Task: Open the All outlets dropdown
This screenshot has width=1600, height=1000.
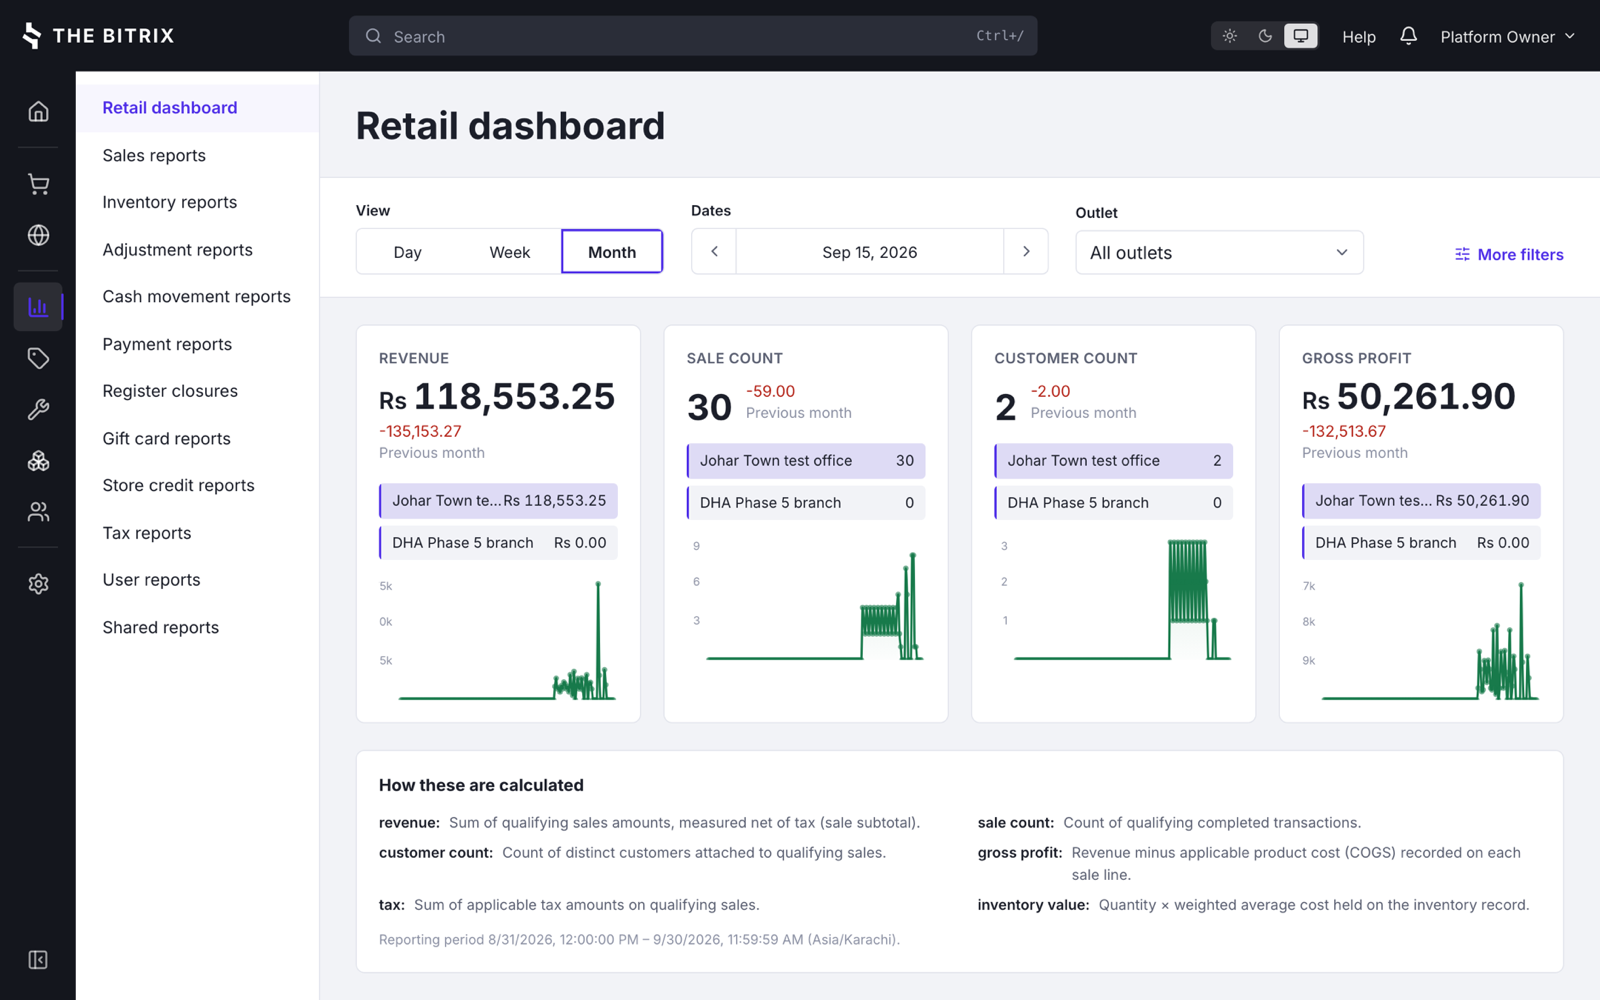Action: (1219, 253)
